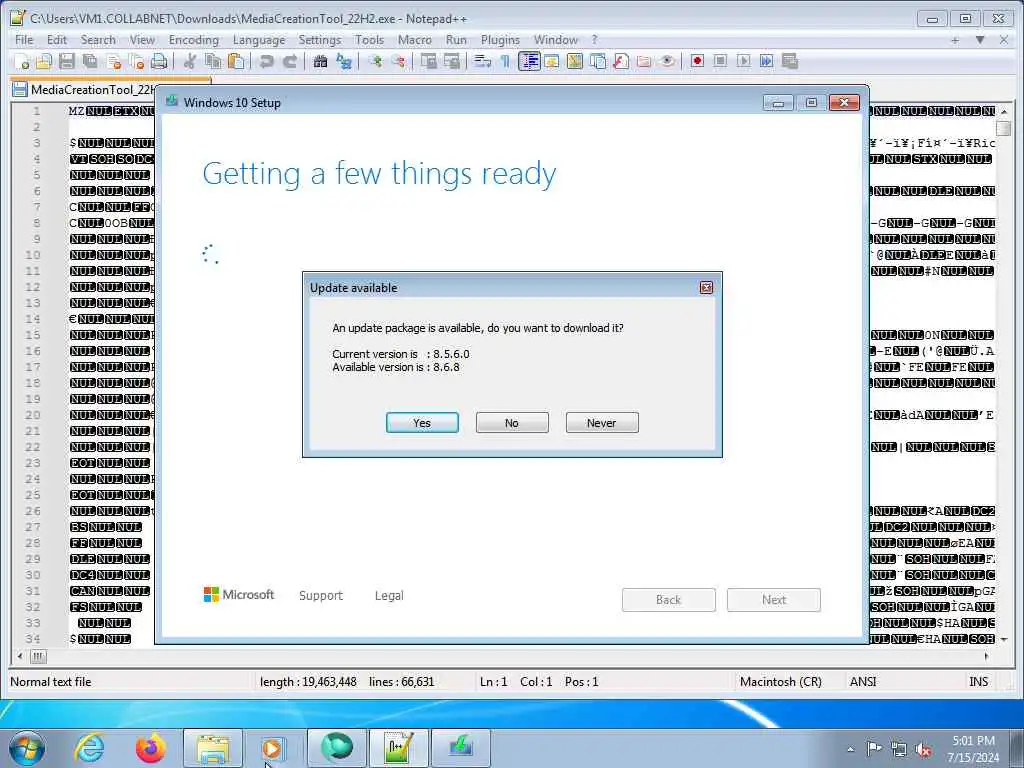Open Find with the binoculars icon
This screenshot has height=768, width=1024.
[x=320, y=61]
